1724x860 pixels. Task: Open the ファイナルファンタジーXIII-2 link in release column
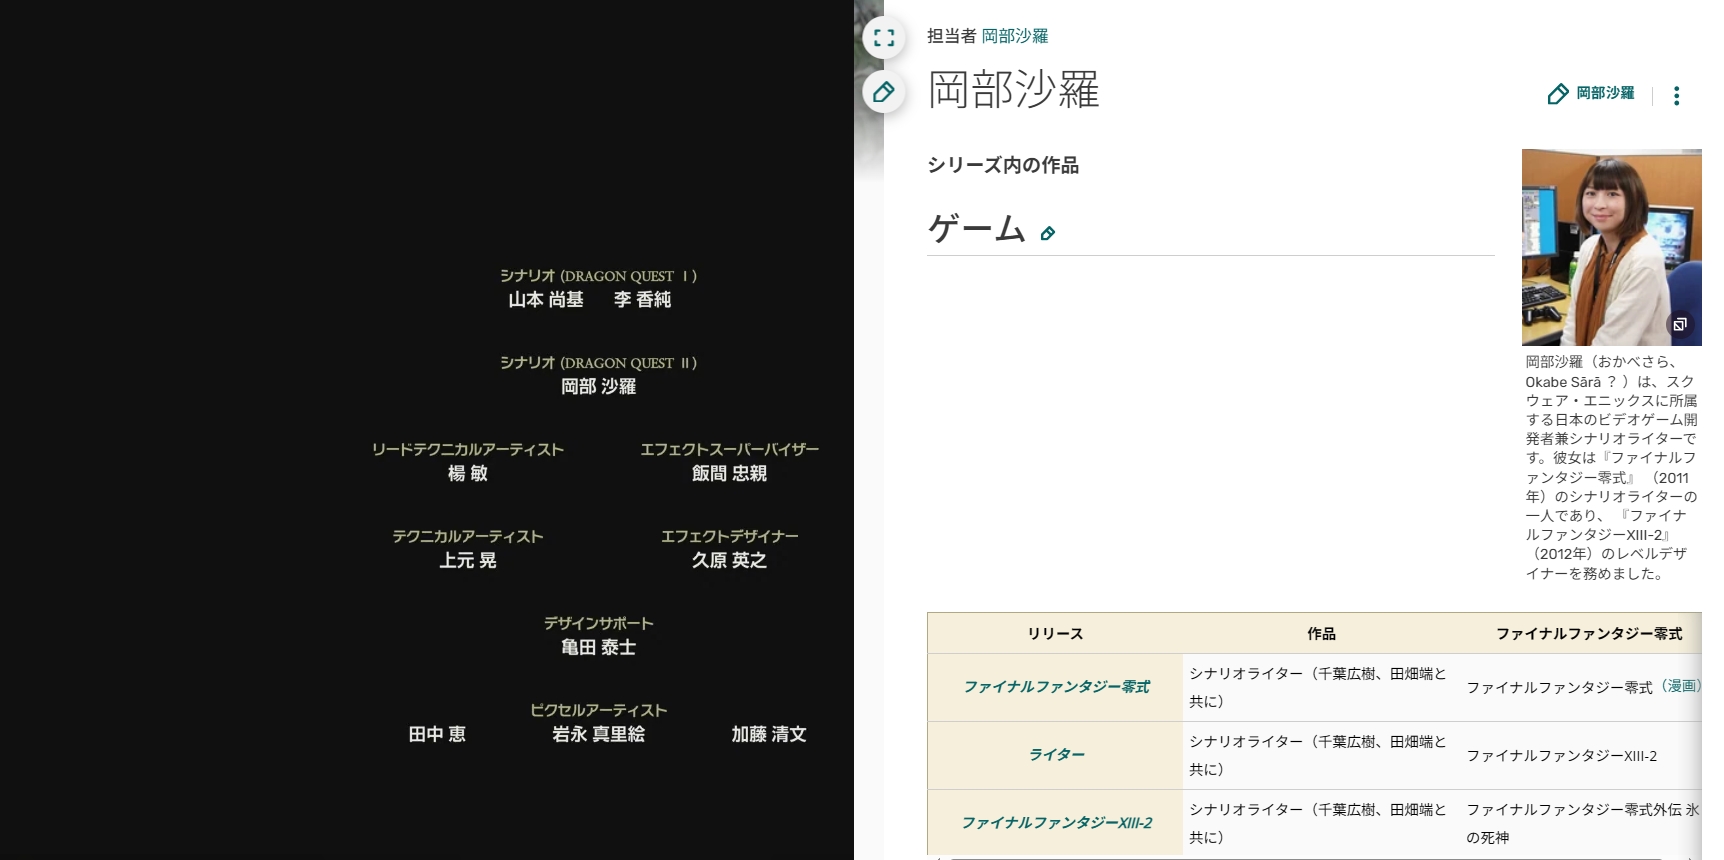click(1056, 823)
